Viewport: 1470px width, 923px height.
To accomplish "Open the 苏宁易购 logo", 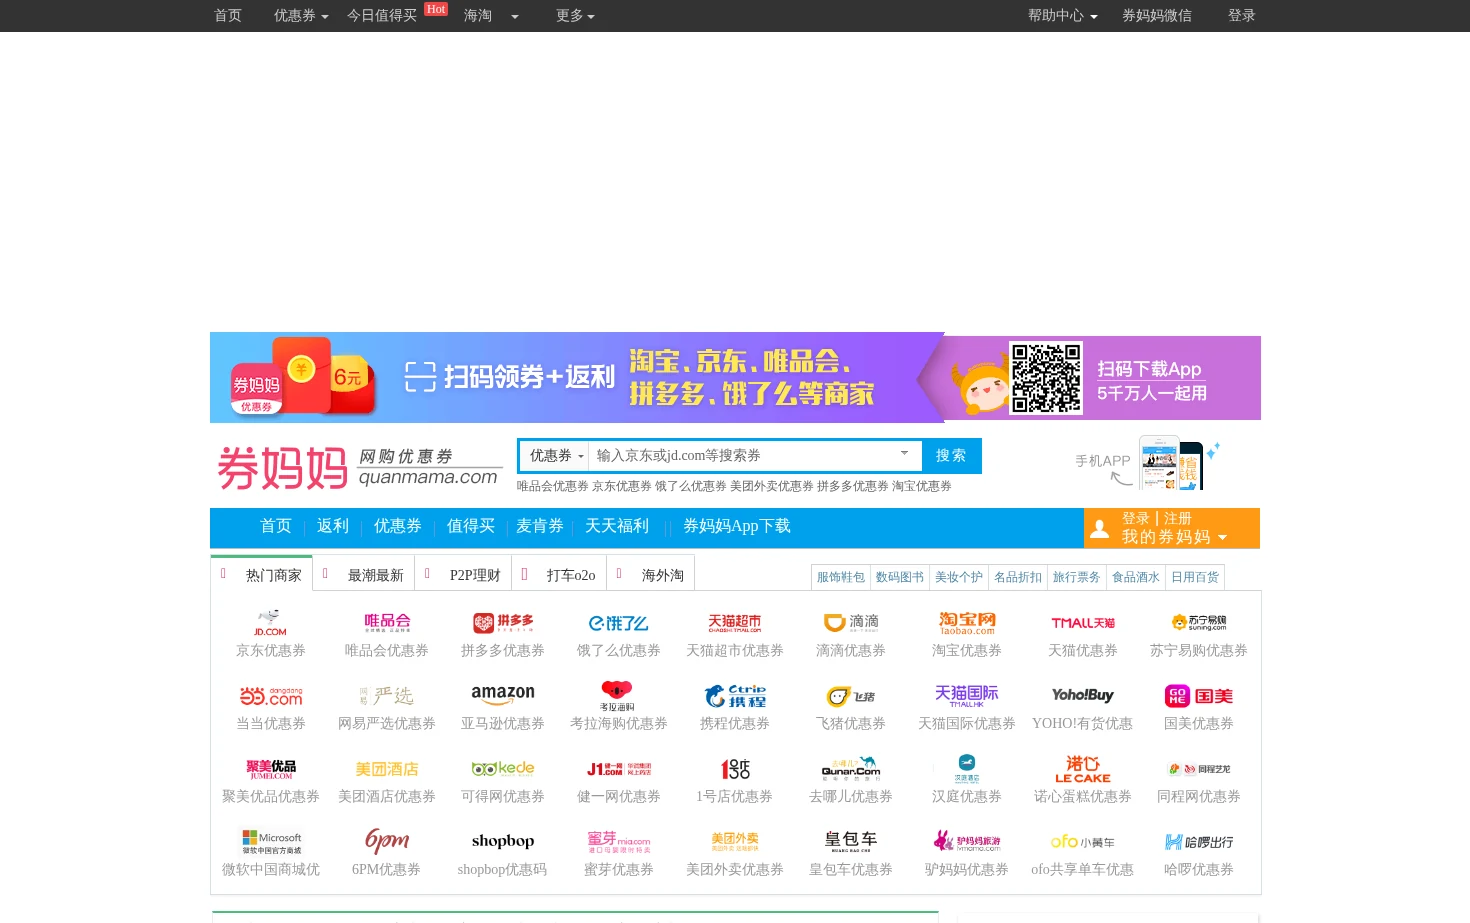I will coord(1198,622).
